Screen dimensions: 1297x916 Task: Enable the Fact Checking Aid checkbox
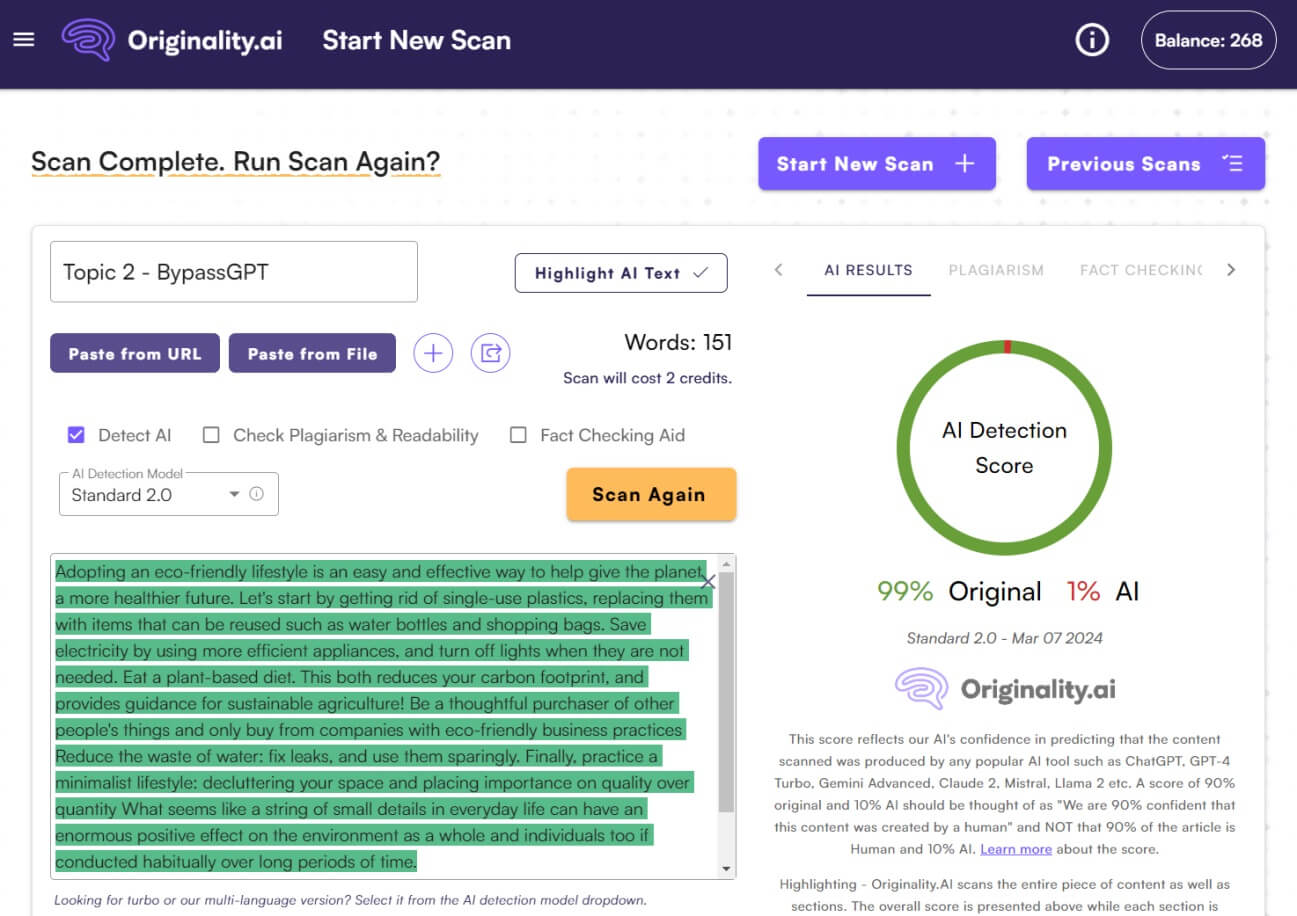pos(518,435)
